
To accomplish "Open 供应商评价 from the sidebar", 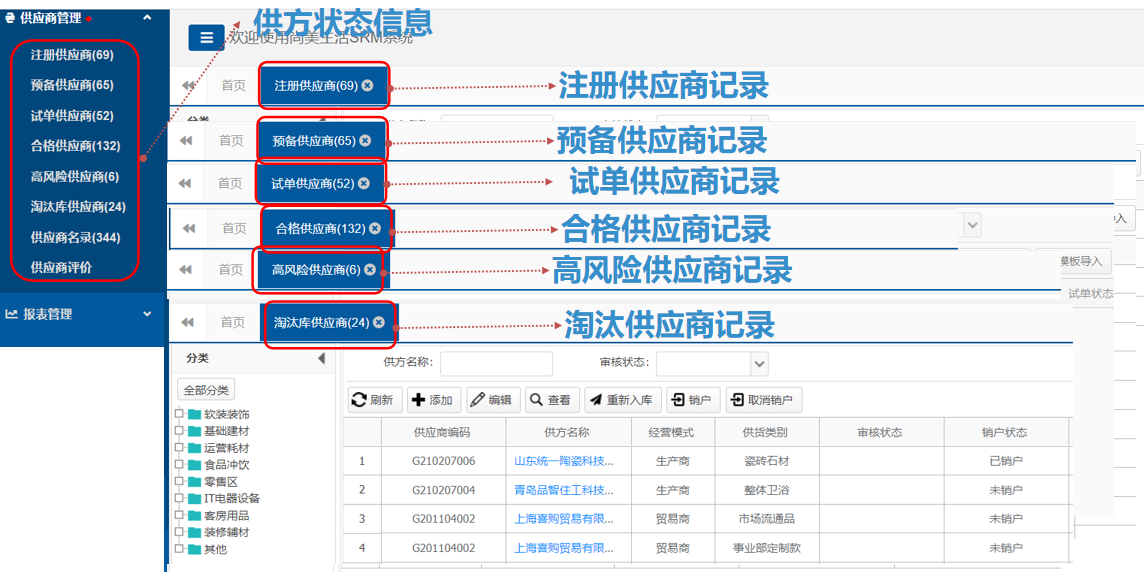I will pos(61,268).
